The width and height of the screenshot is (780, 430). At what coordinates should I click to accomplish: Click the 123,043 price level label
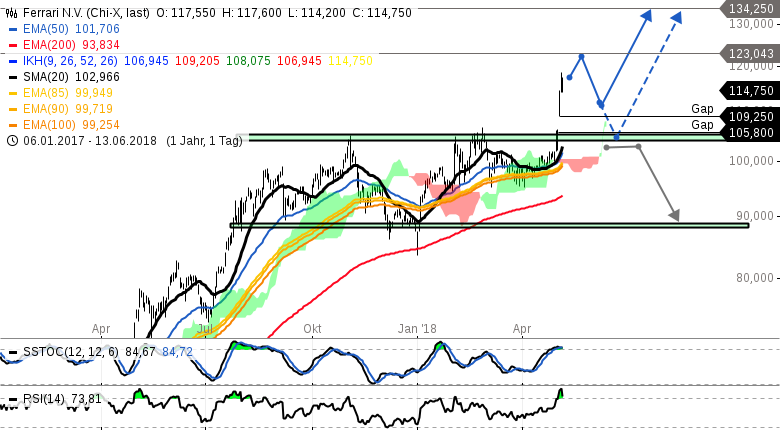751,53
